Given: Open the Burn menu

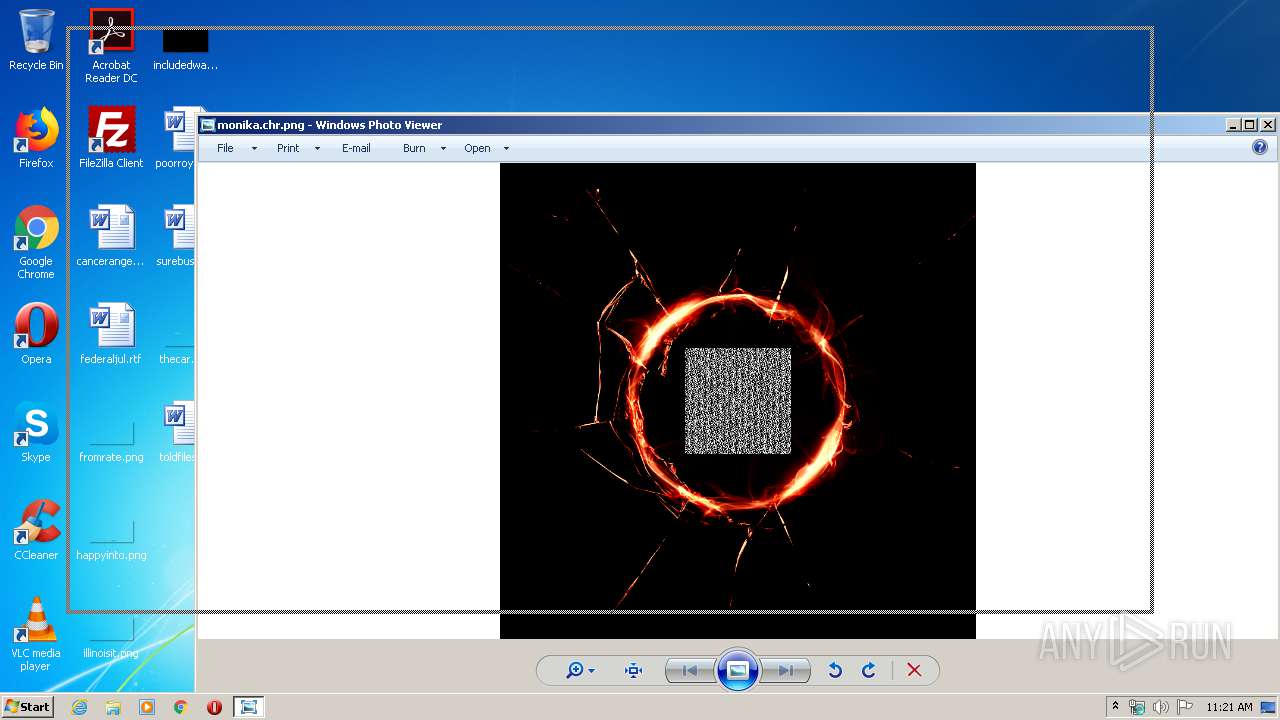Looking at the screenshot, I should pos(414,148).
